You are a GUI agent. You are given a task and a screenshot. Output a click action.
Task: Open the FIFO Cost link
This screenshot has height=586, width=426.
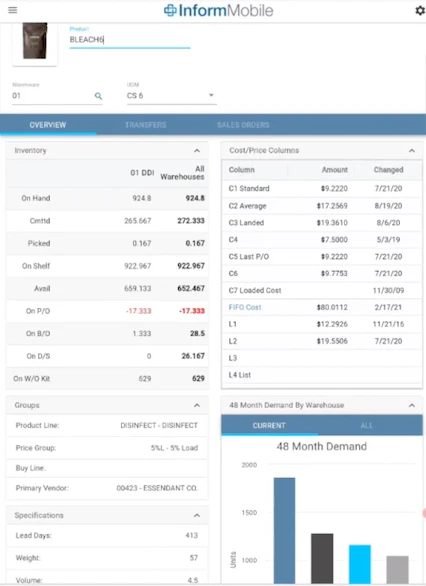245,307
